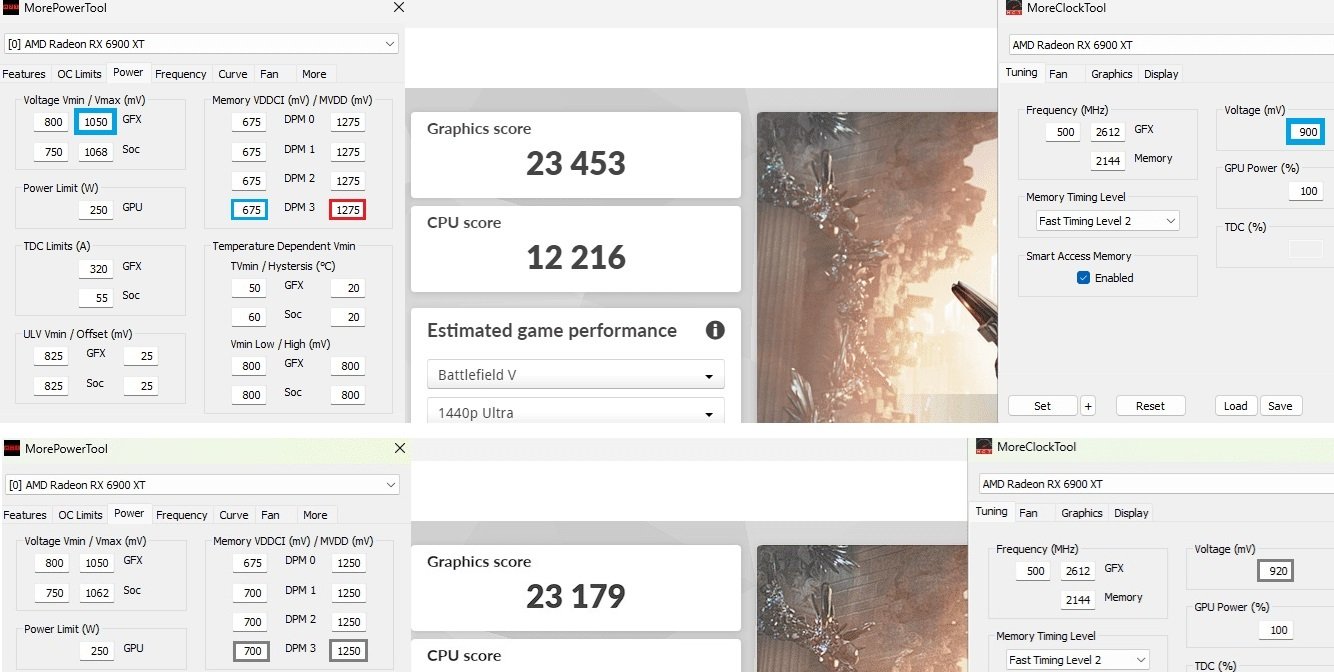This screenshot has height=672, width=1334.
Task: Click the Soc Vmax field showing 1062
Action: pyautogui.click(x=97, y=593)
